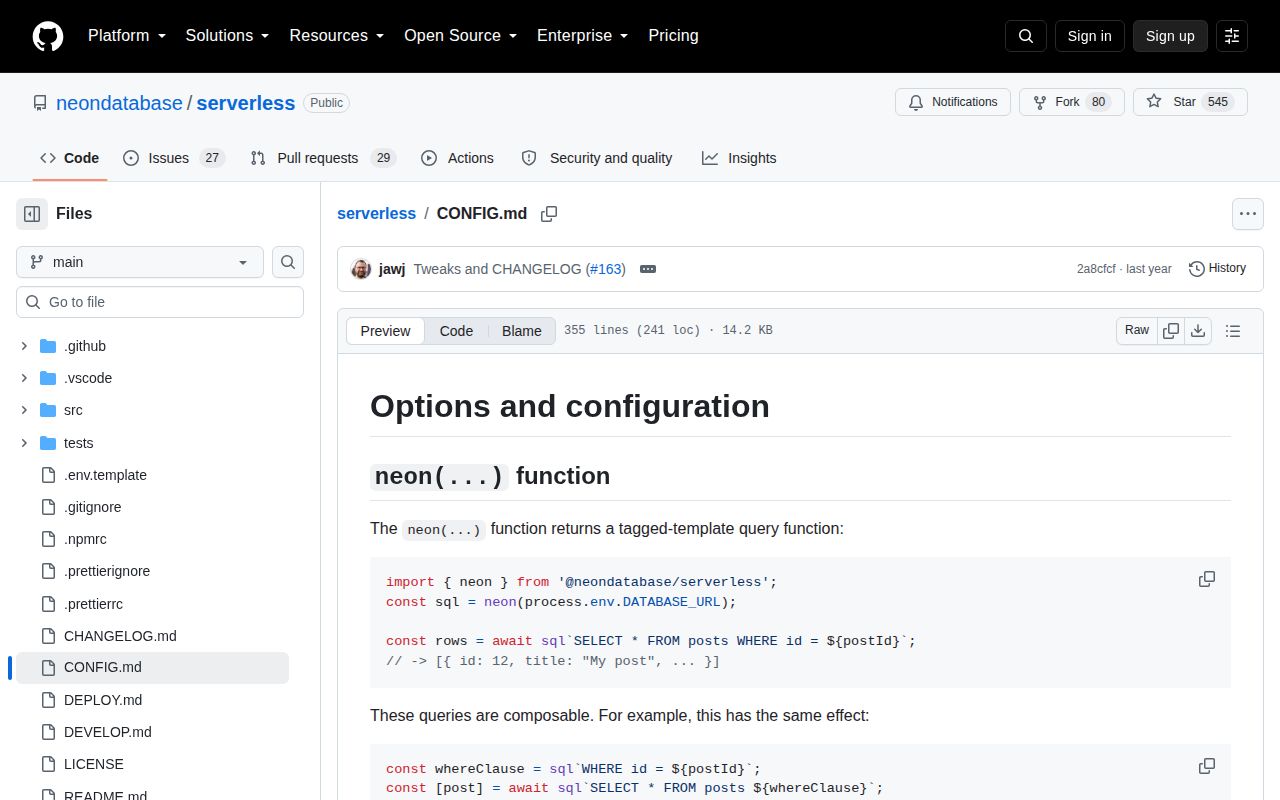Click the GitHub logo icon
This screenshot has width=1280, height=800.
(48, 36)
